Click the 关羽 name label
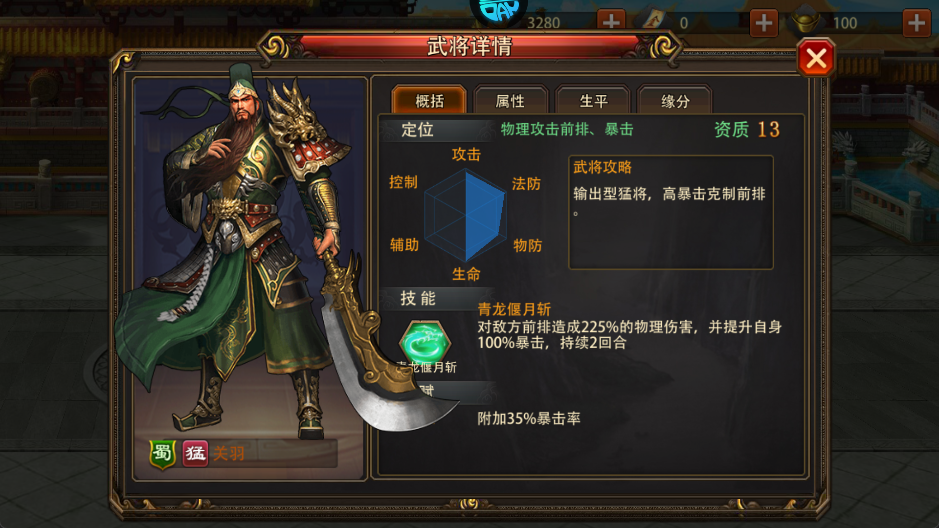 [228, 454]
